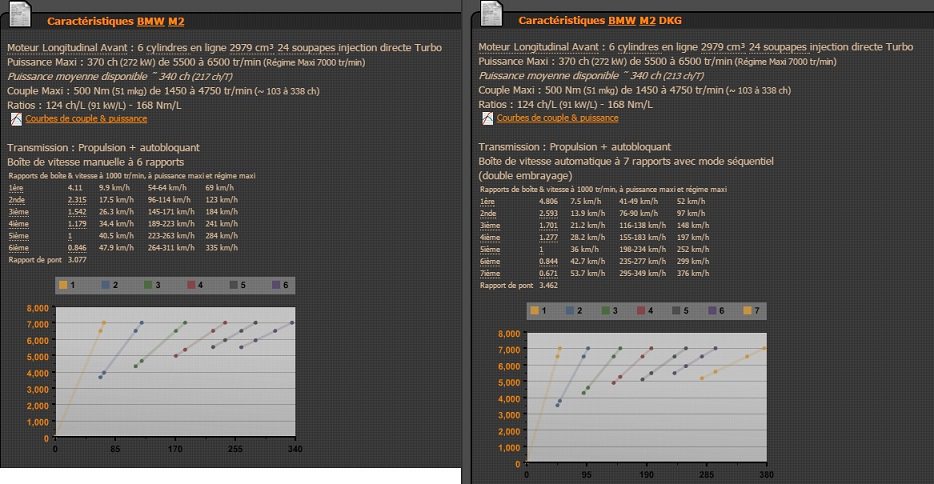Click the 2nde label in the DKG gearbox table
Viewport: 934px width, 484px height.
click(488, 214)
